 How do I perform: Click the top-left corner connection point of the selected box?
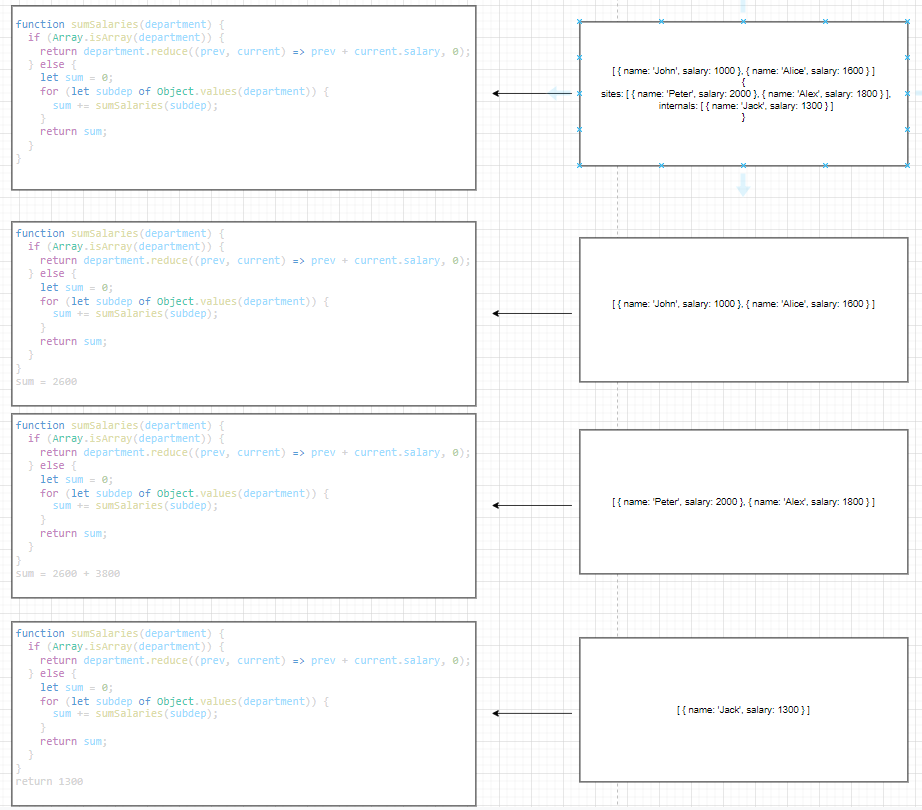point(580,22)
